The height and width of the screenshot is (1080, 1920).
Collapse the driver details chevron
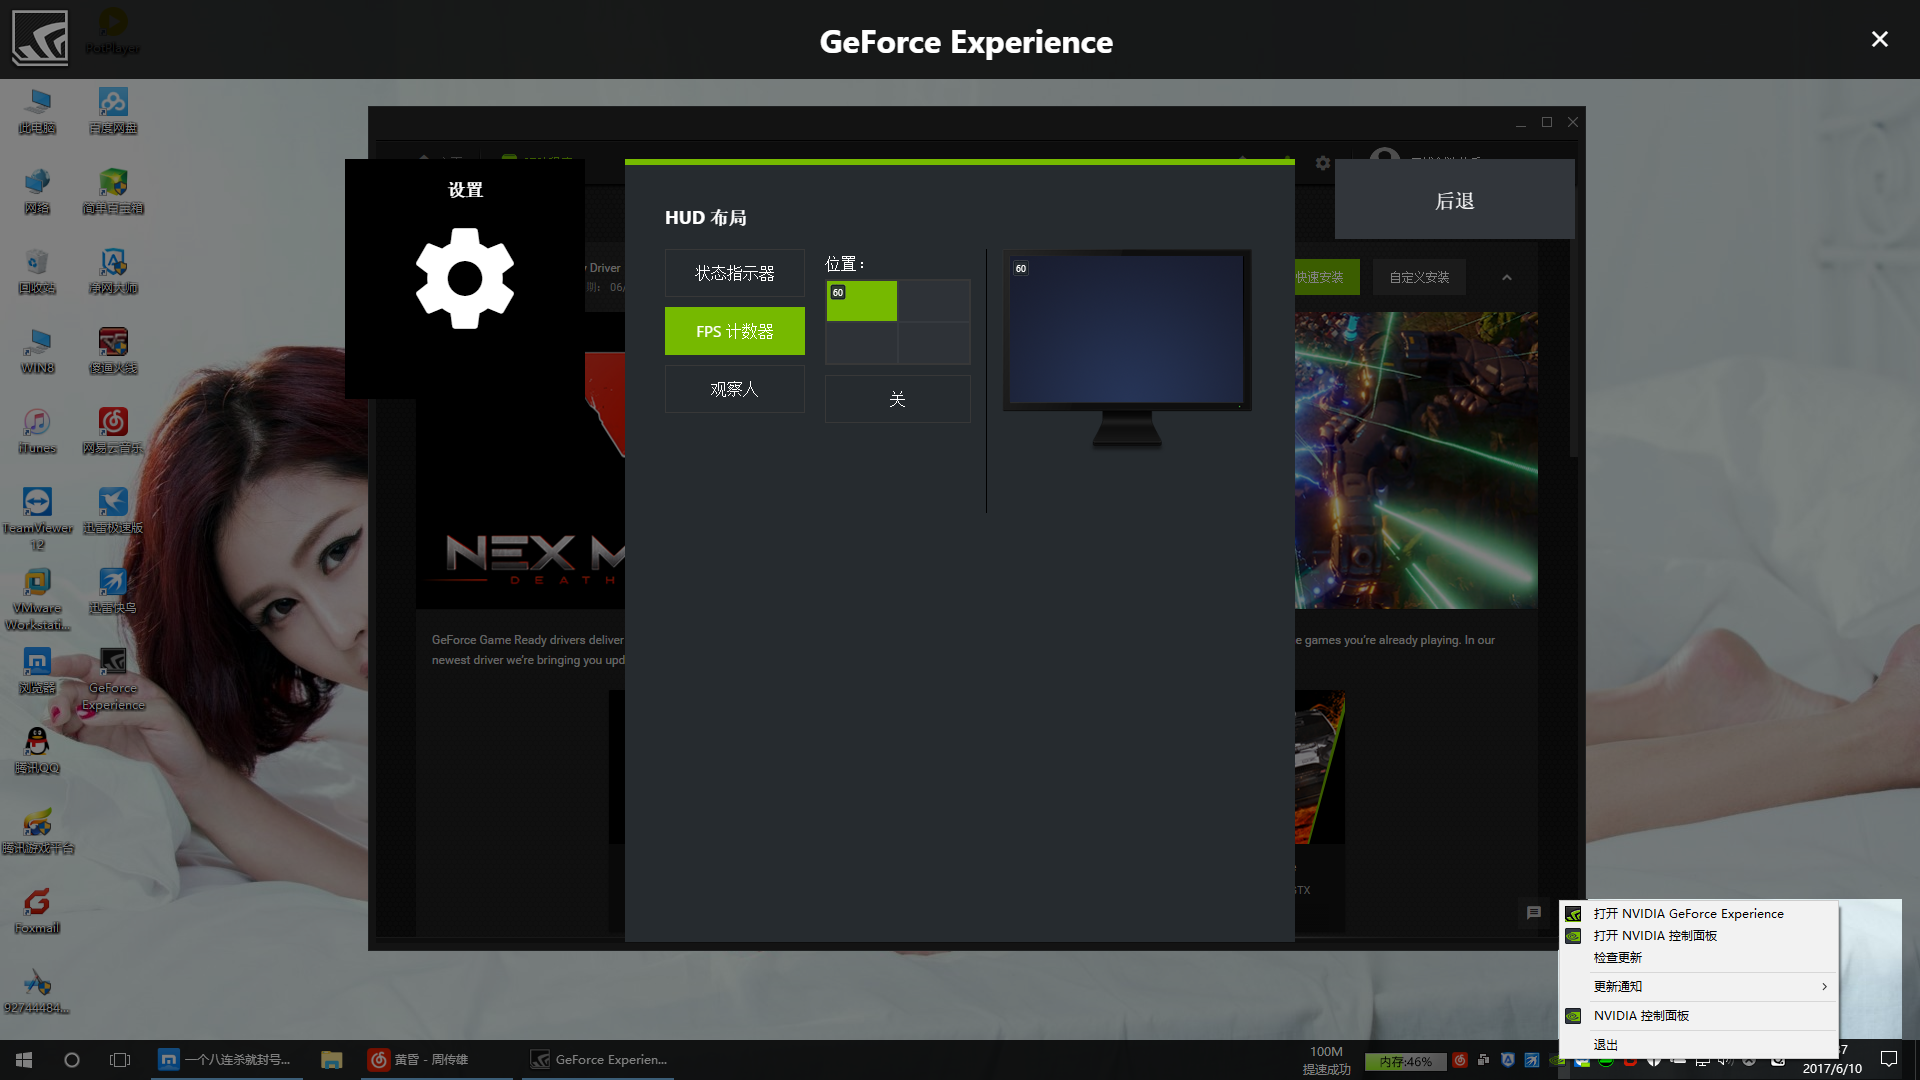click(x=1507, y=277)
